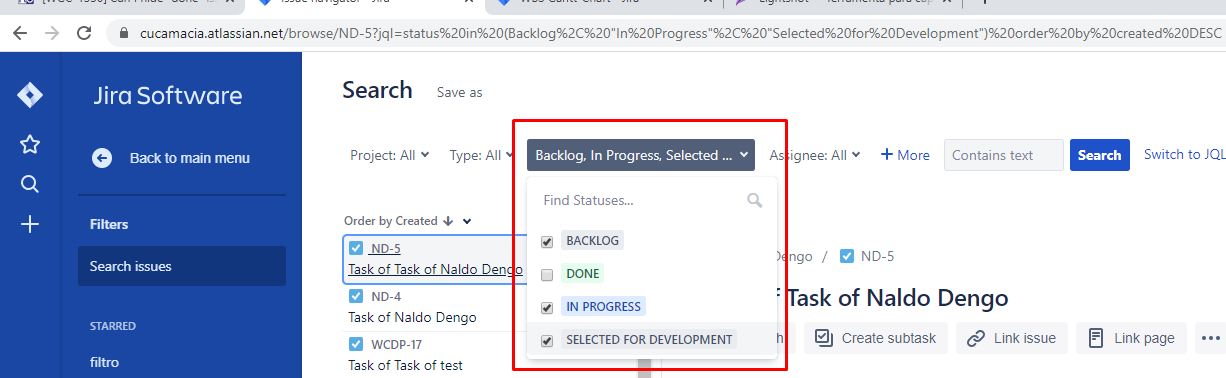Uncheck the IN PROGRESS status checkbox
Screen dimensions: 1226x378
(547, 307)
